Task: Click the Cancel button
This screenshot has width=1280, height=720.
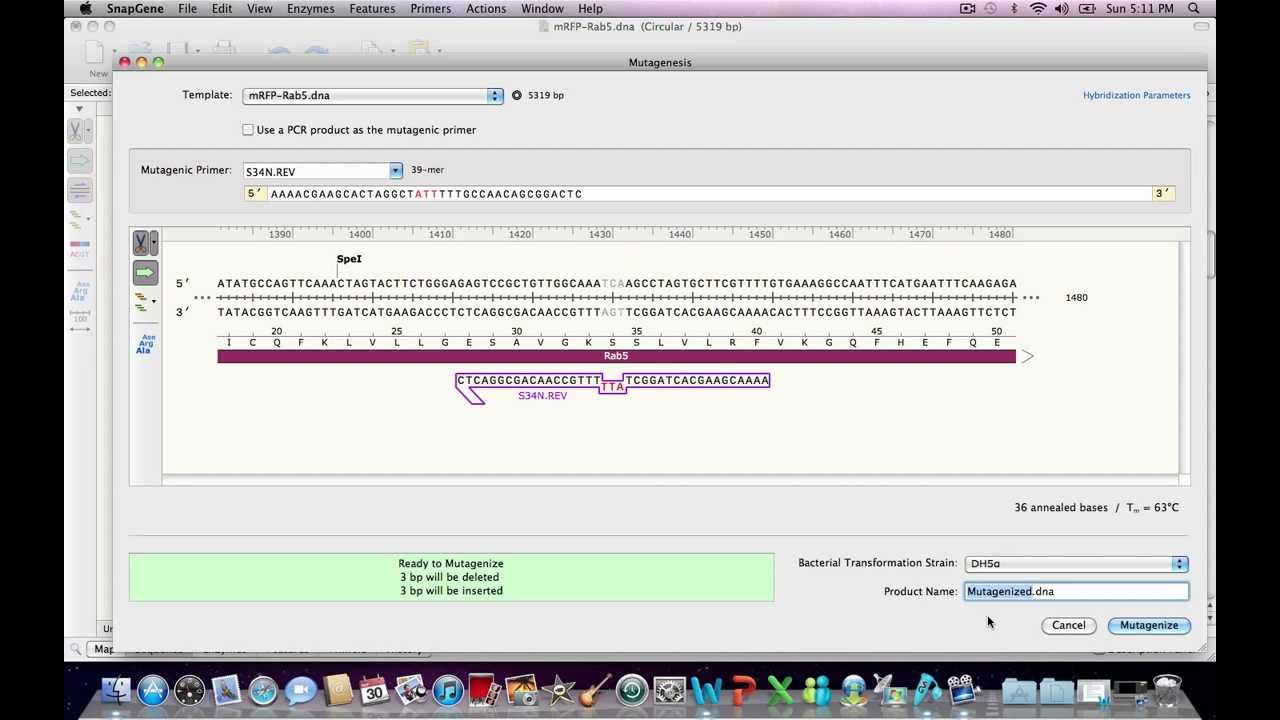Action: coord(1068,625)
